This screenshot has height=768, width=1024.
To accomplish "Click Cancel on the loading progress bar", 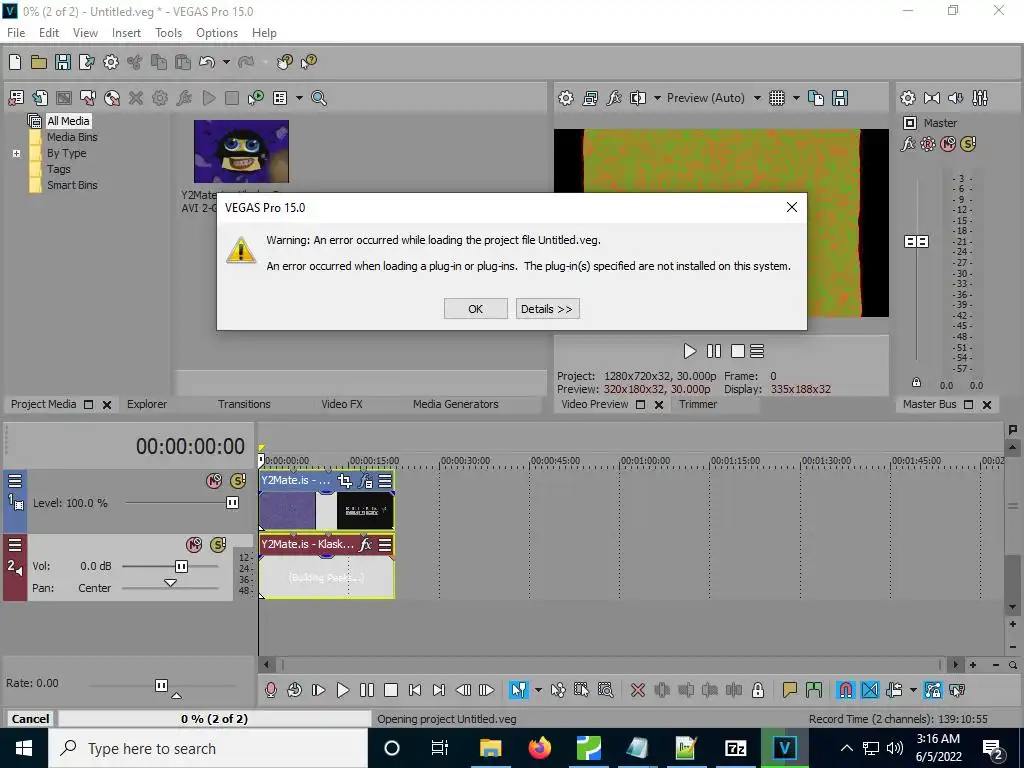I will point(30,719).
